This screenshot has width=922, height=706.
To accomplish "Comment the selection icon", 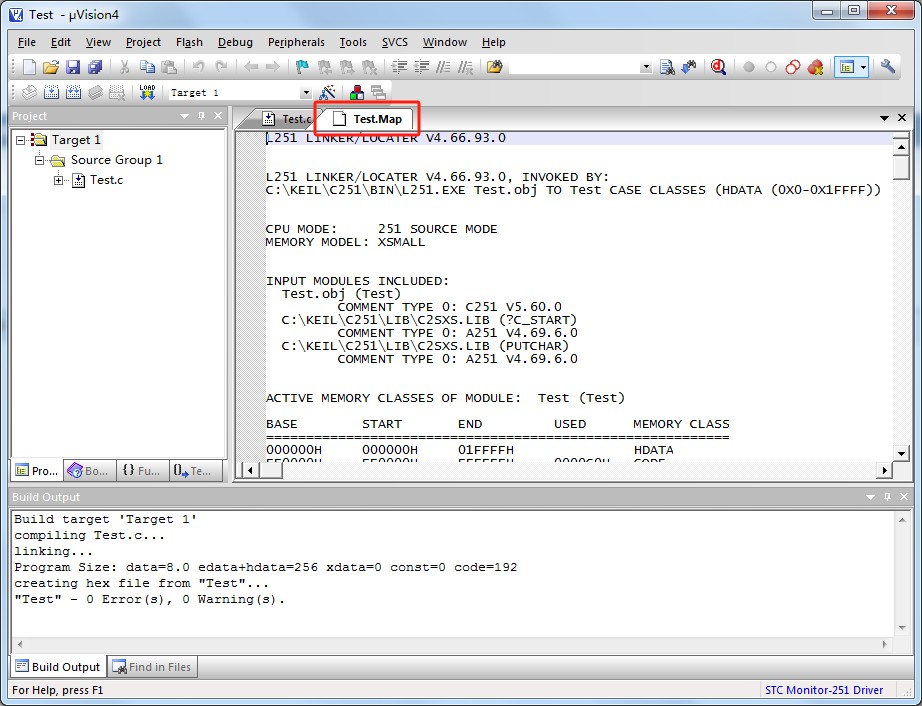I will pyautogui.click(x=443, y=67).
